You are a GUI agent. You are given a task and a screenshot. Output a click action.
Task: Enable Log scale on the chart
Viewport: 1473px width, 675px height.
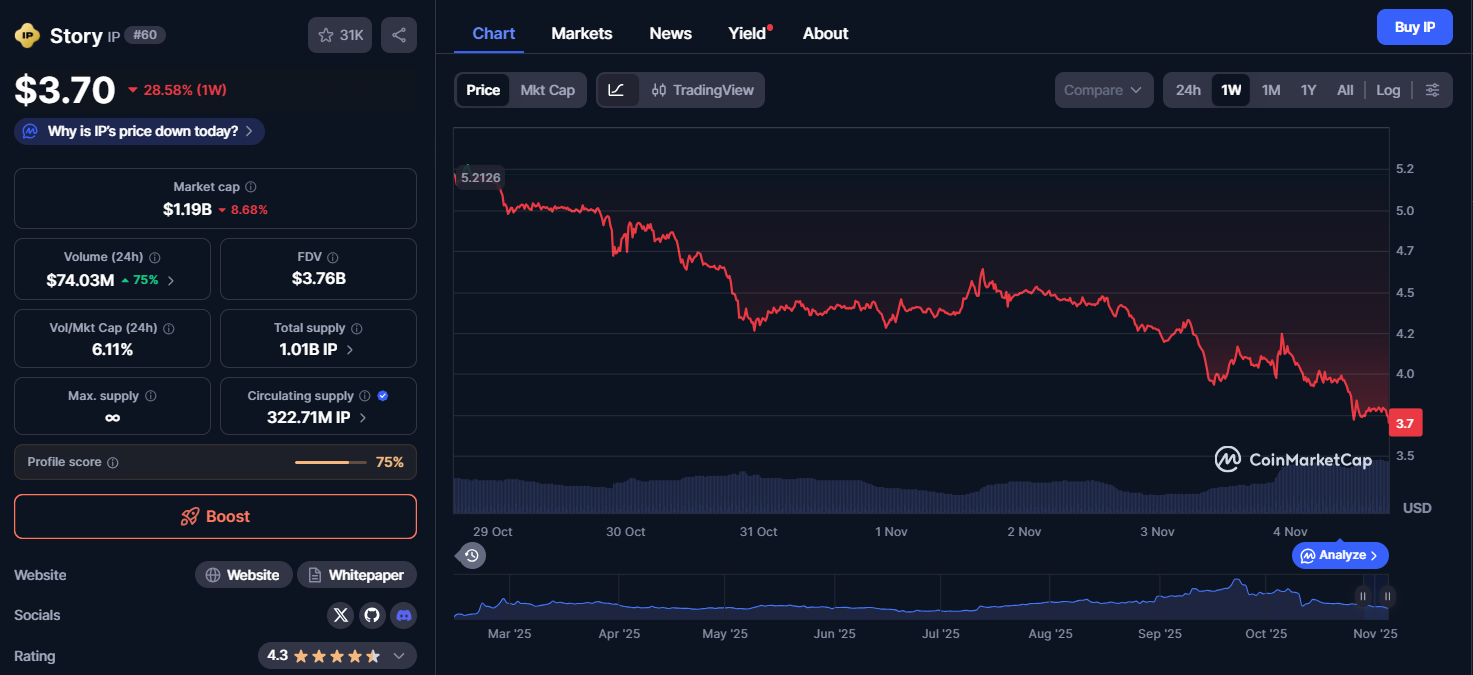pyautogui.click(x=1388, y=89)
